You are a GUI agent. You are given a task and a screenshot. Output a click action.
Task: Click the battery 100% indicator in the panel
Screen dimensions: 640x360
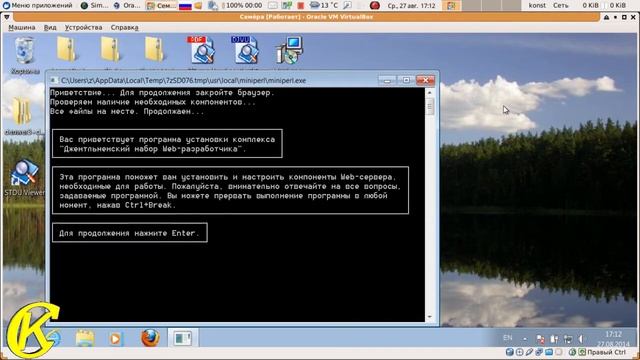[x=242, y=6]
